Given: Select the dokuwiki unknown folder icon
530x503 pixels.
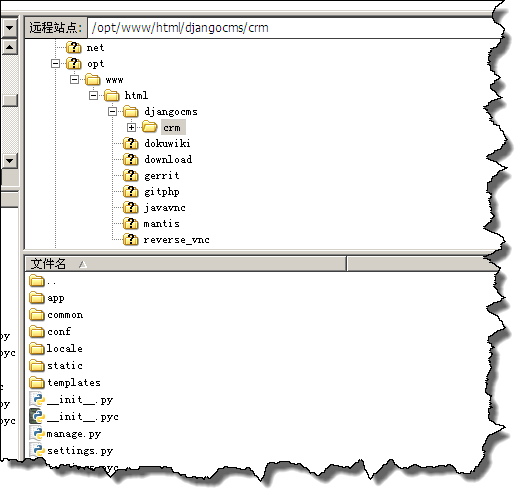Looking at the screenshot, I should pos(130,143).
